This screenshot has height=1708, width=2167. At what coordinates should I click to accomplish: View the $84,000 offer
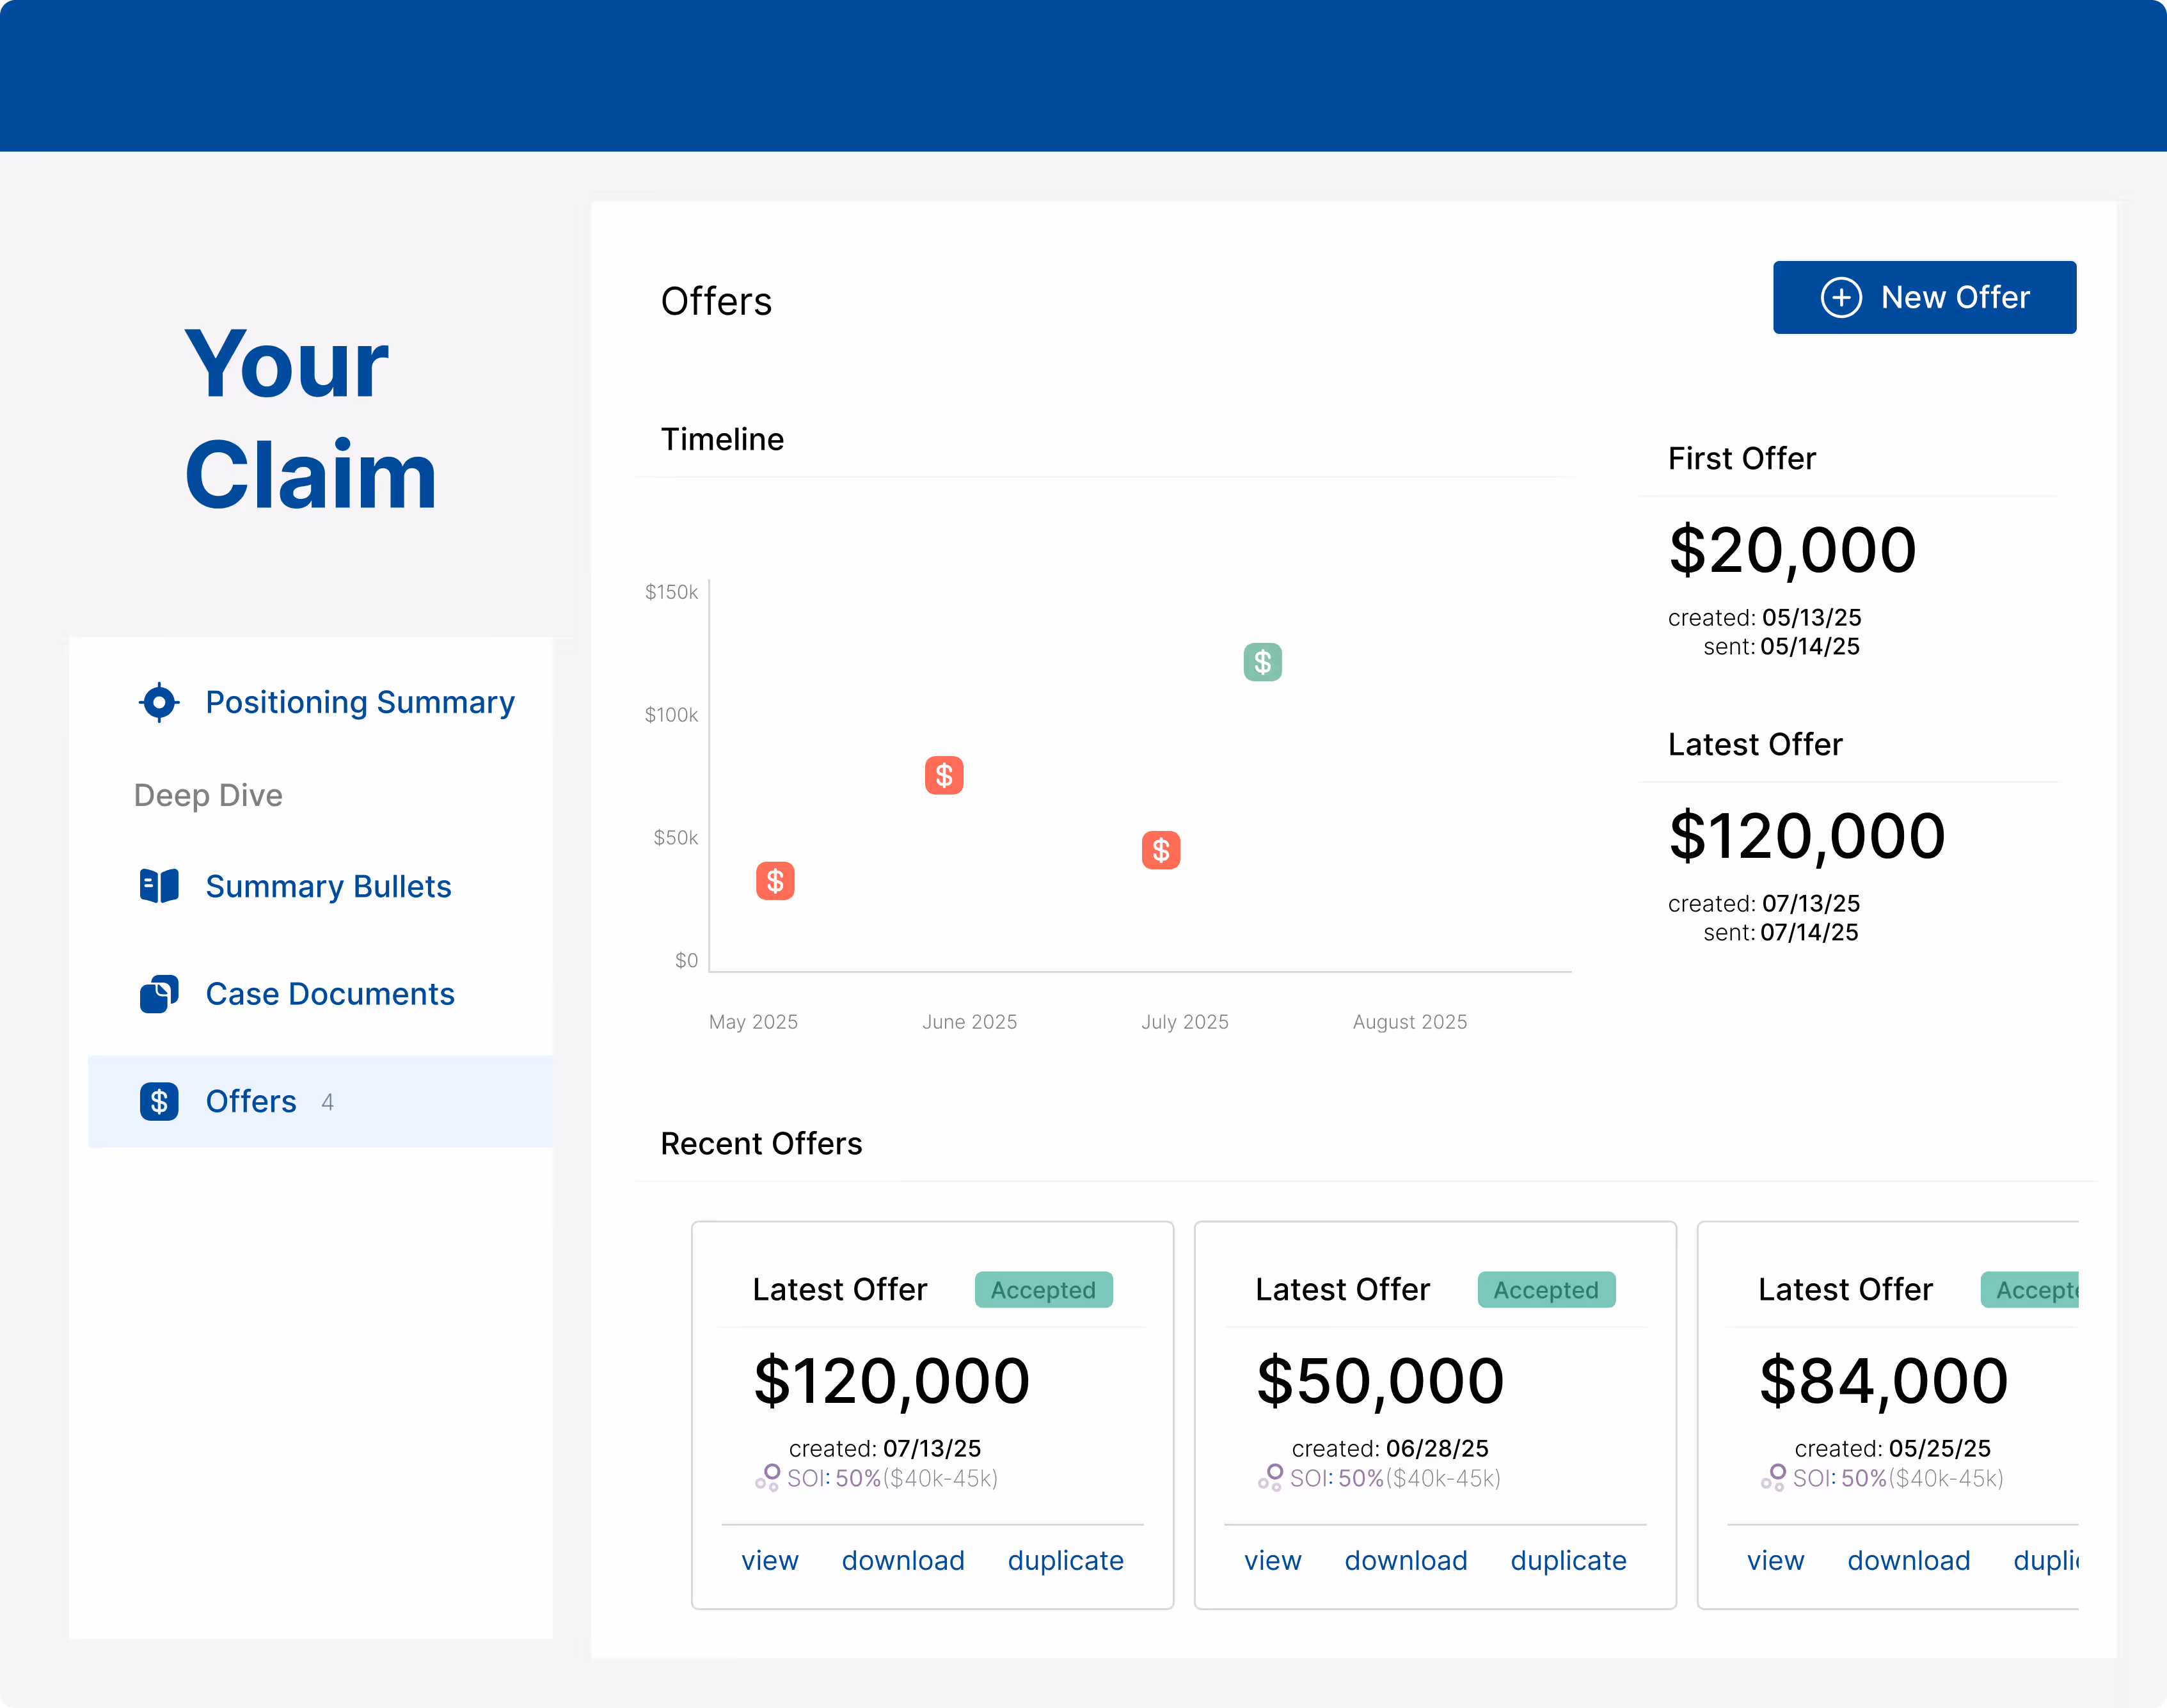tap(1775, 1560)
